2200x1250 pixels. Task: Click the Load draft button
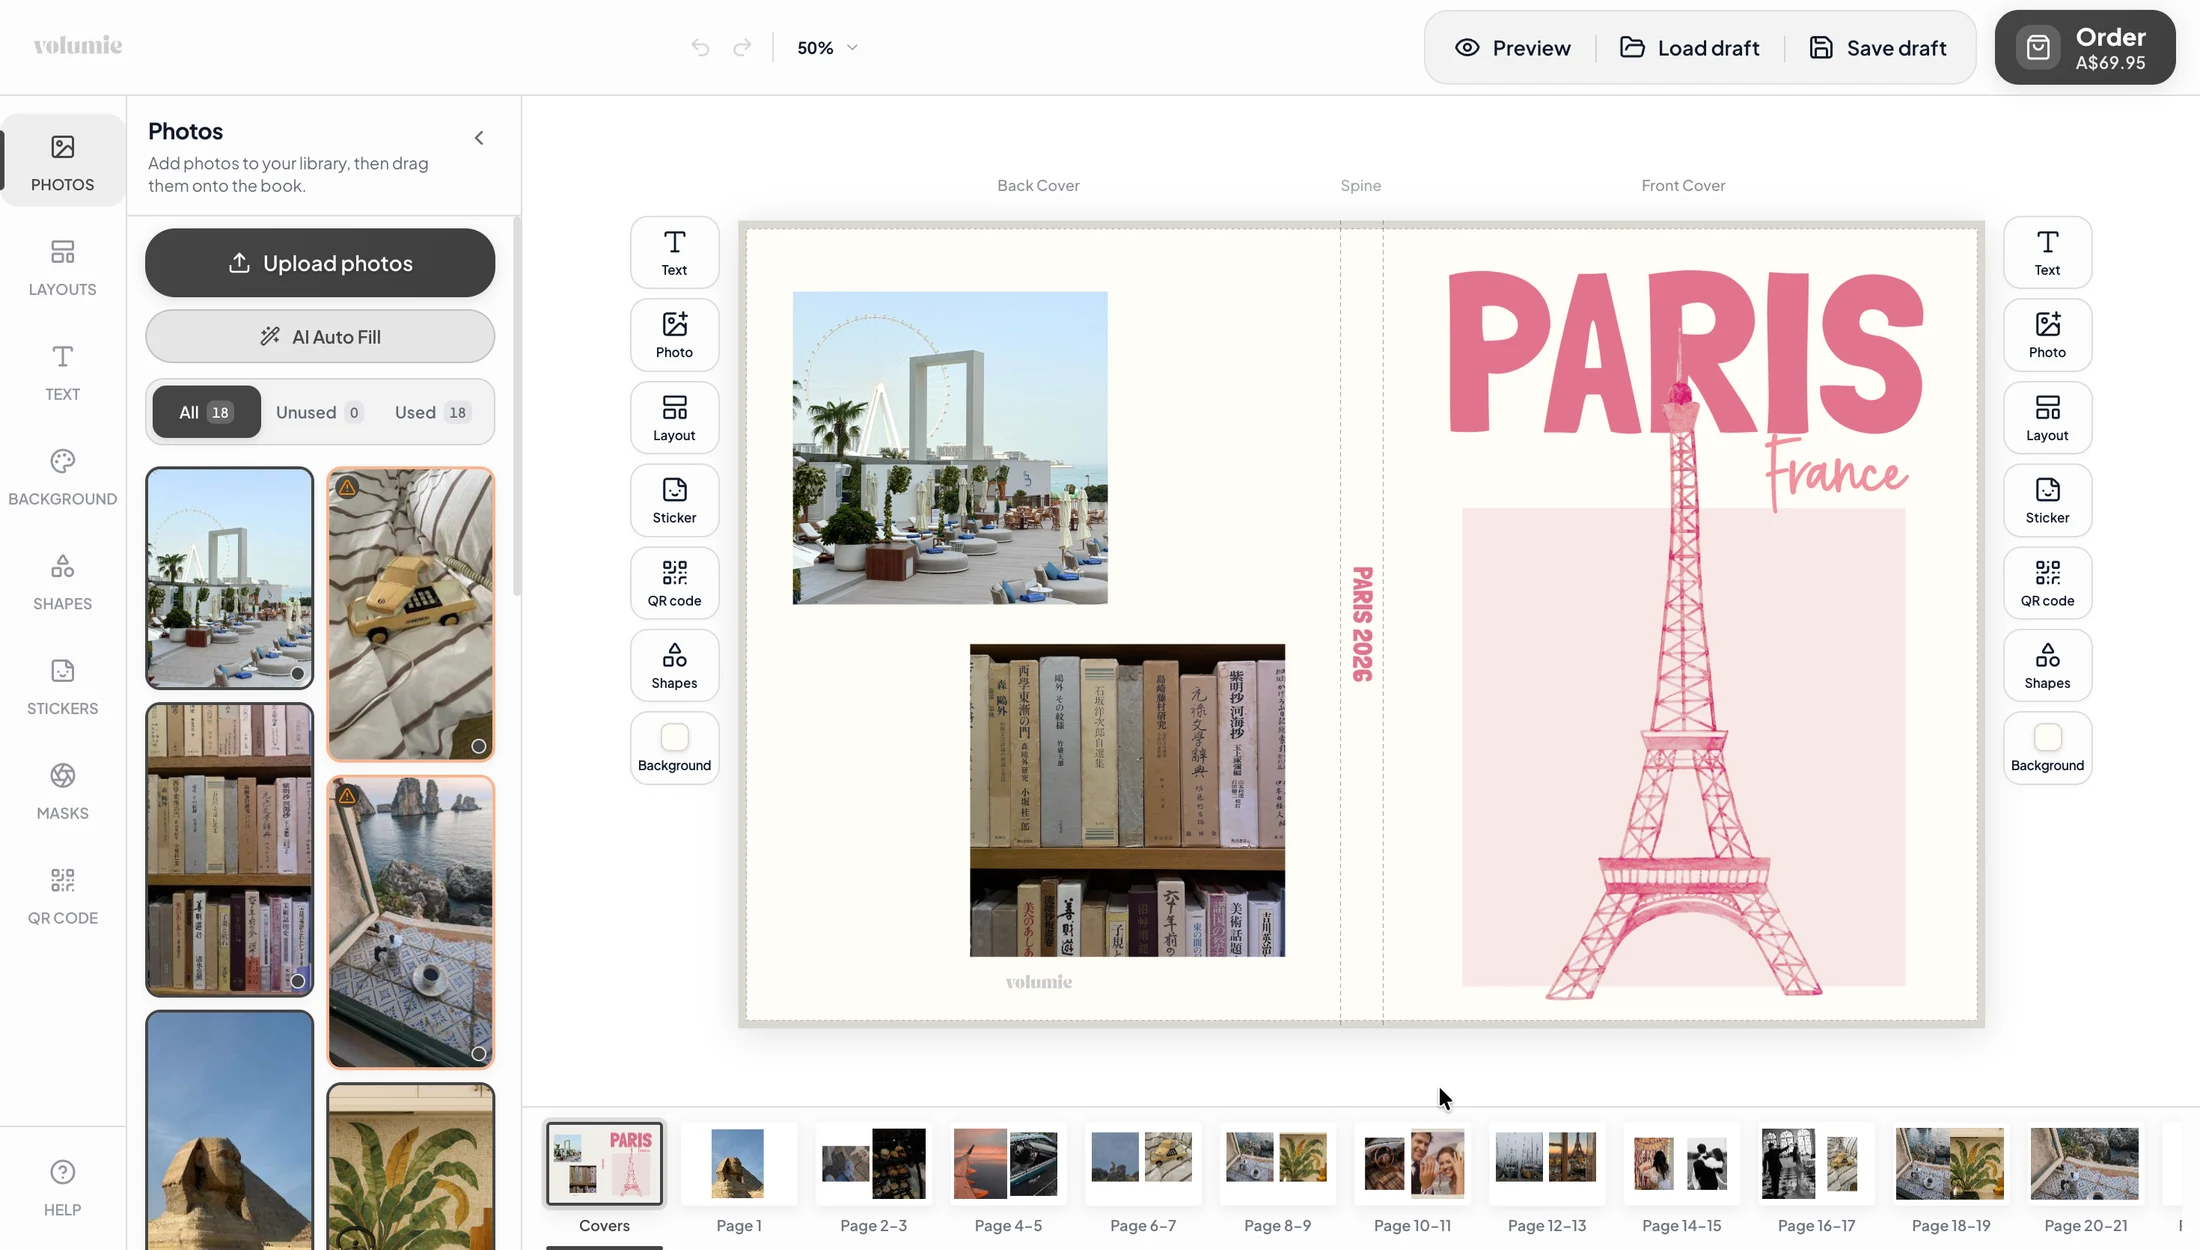1689,47
